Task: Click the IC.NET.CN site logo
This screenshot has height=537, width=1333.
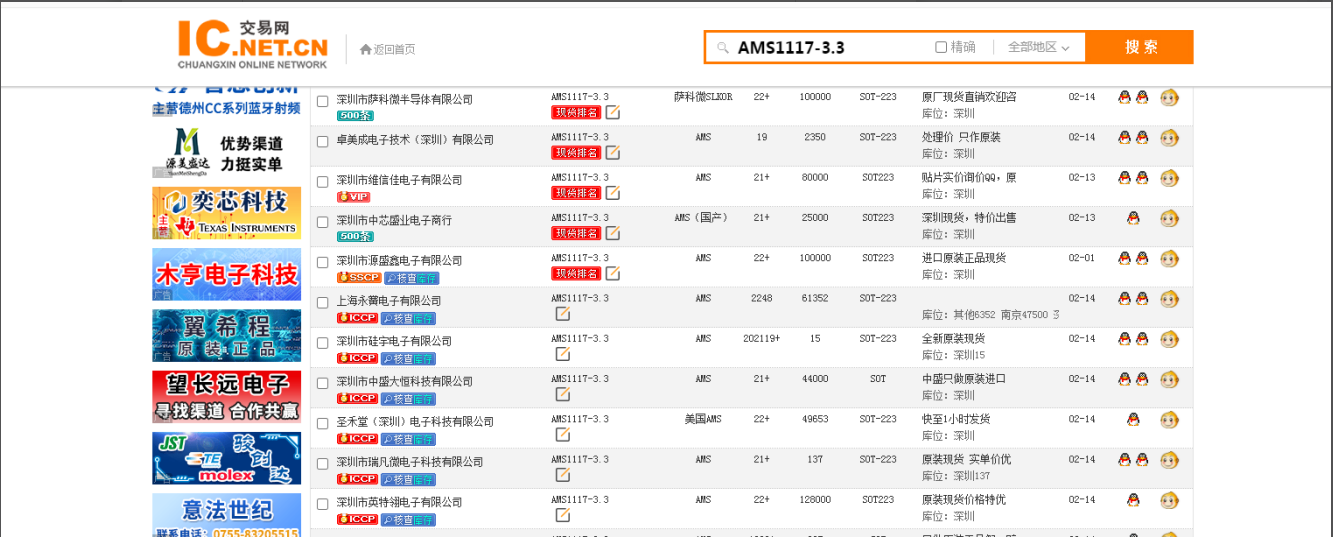Action: 253,46
